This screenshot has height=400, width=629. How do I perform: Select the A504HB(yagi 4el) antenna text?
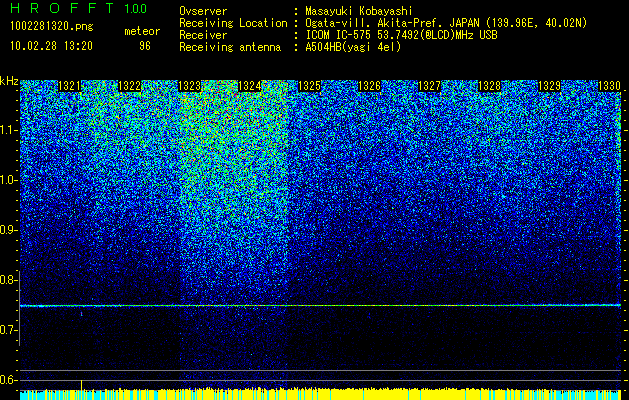point(353,47)
